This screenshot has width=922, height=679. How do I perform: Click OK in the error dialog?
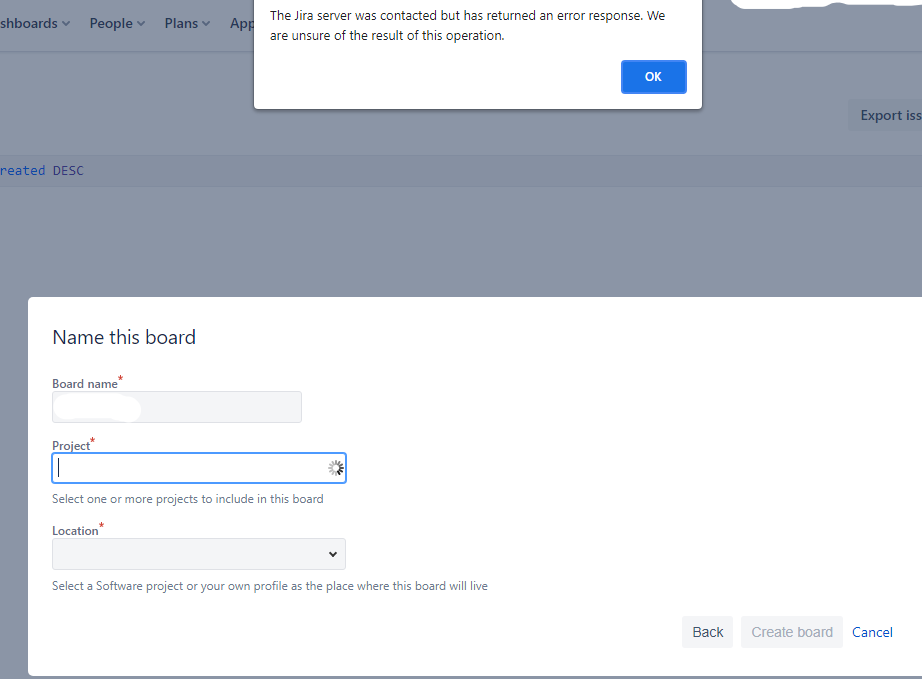[x=653, y=77]
